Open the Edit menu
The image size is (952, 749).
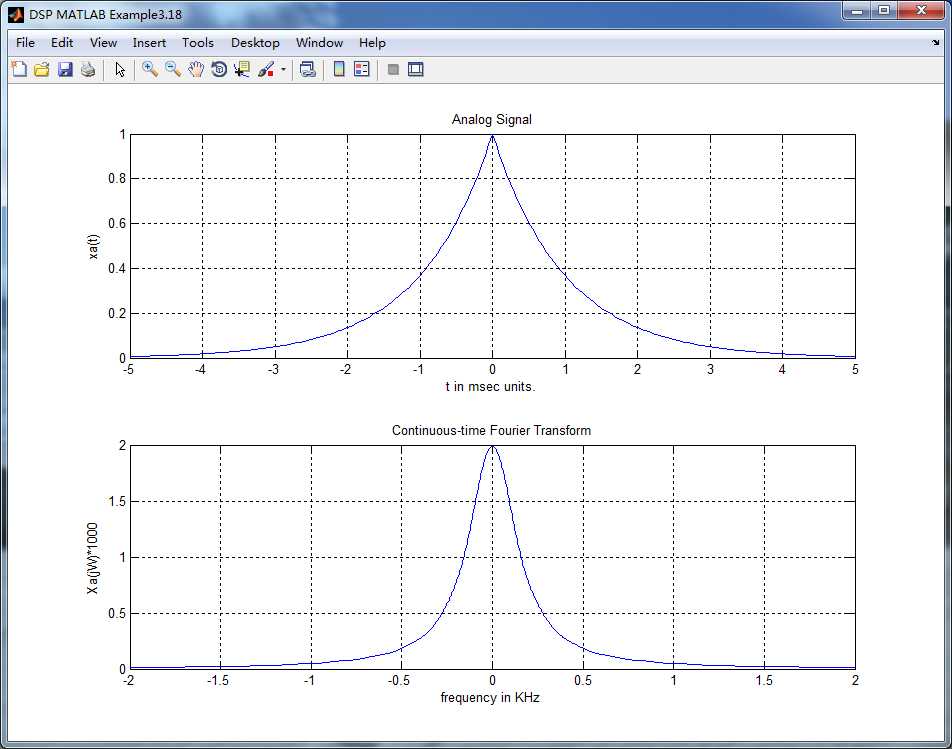coord(62,42)
